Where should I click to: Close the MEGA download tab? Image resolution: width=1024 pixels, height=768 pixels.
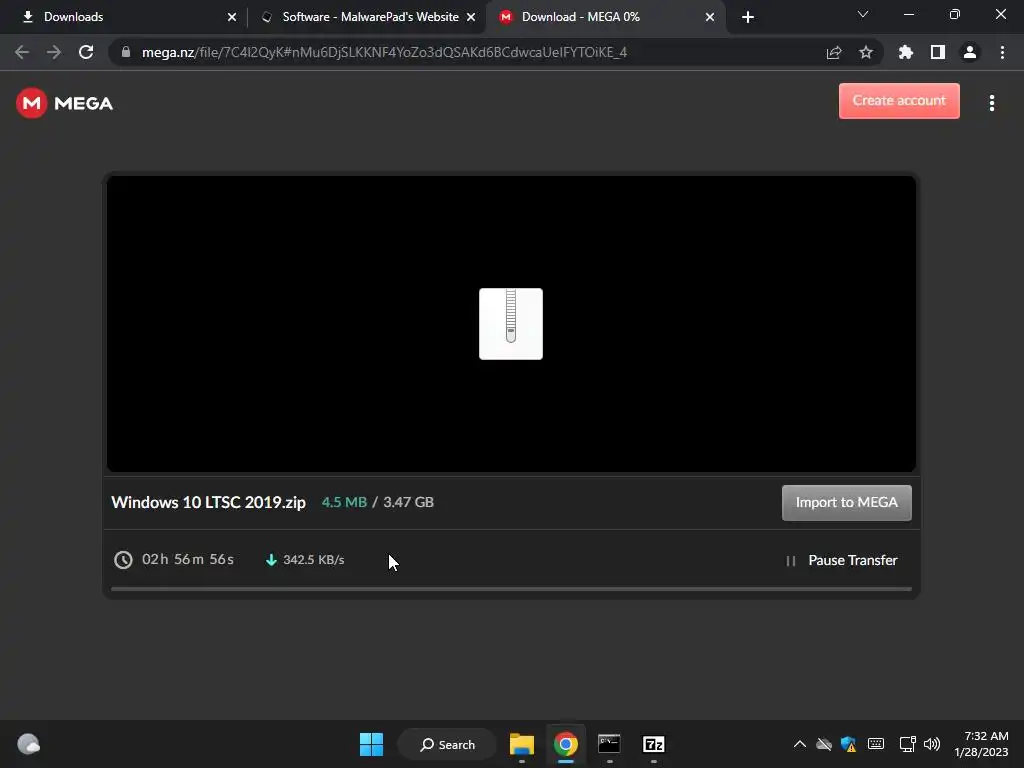(x=710, y=17)
